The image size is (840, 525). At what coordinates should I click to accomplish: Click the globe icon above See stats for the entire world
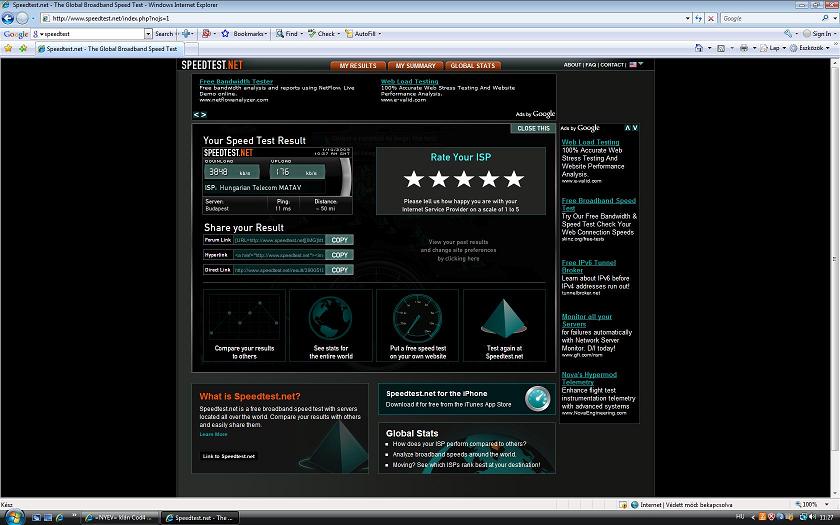331,318
